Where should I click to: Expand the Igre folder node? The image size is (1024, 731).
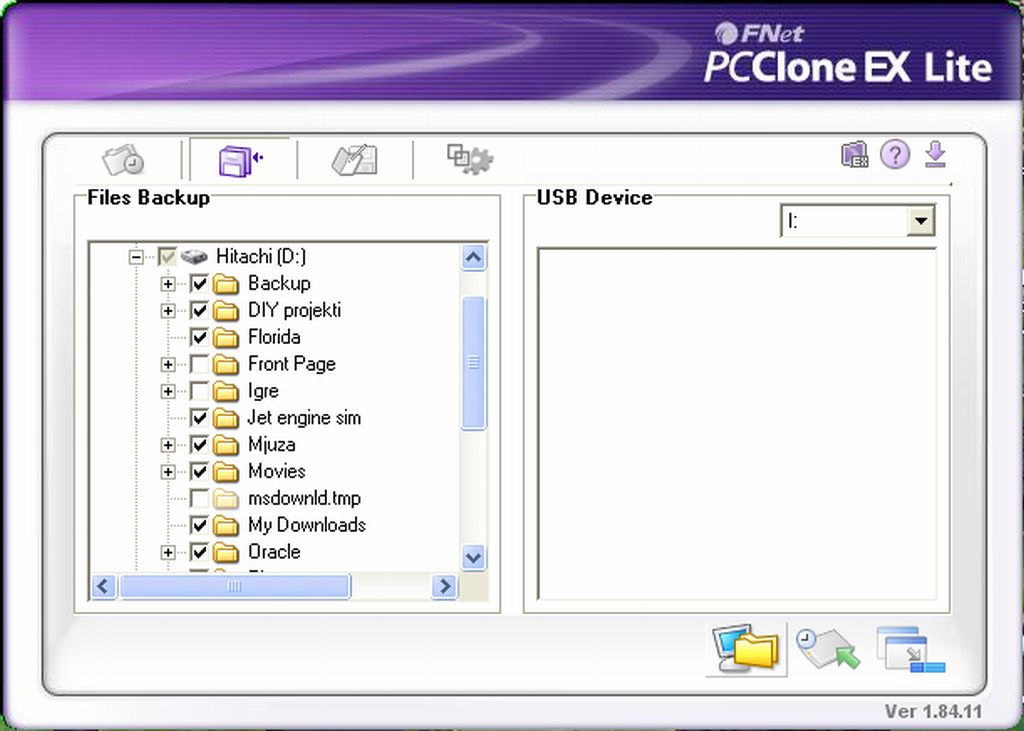click(168, 391)
